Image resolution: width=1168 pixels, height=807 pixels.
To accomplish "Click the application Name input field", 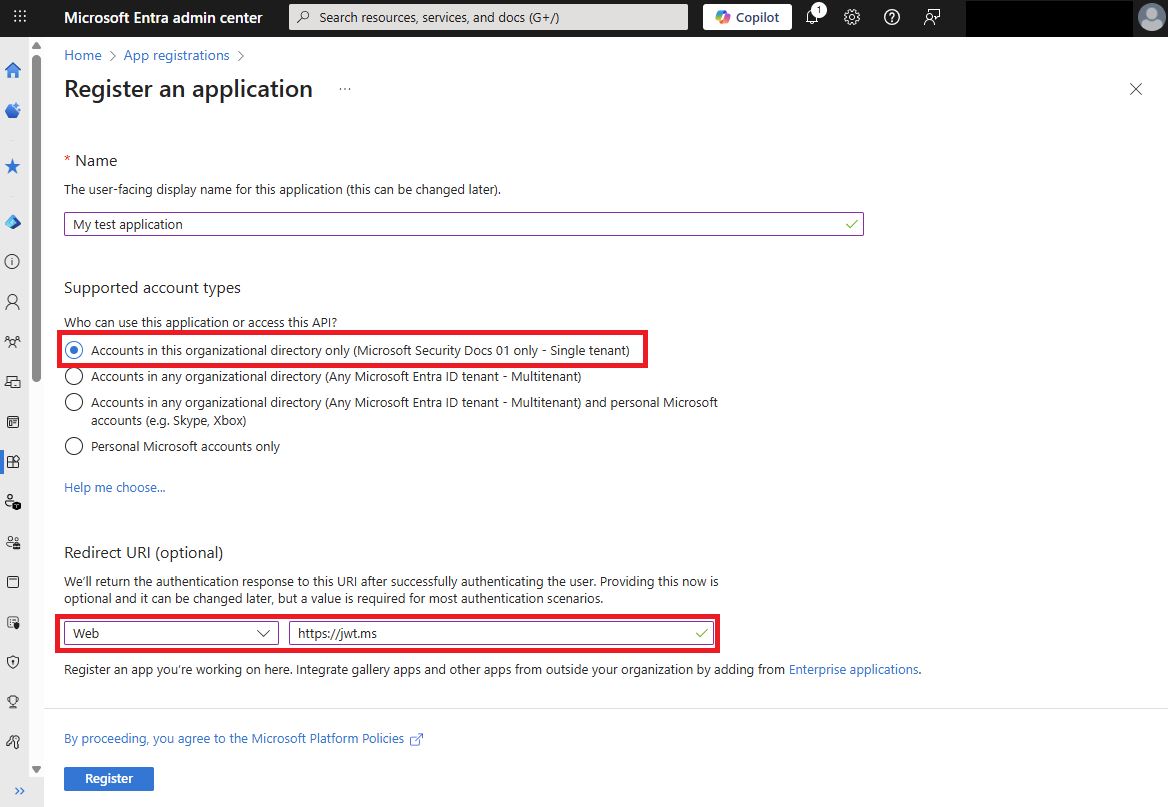I will coord(463,224).
